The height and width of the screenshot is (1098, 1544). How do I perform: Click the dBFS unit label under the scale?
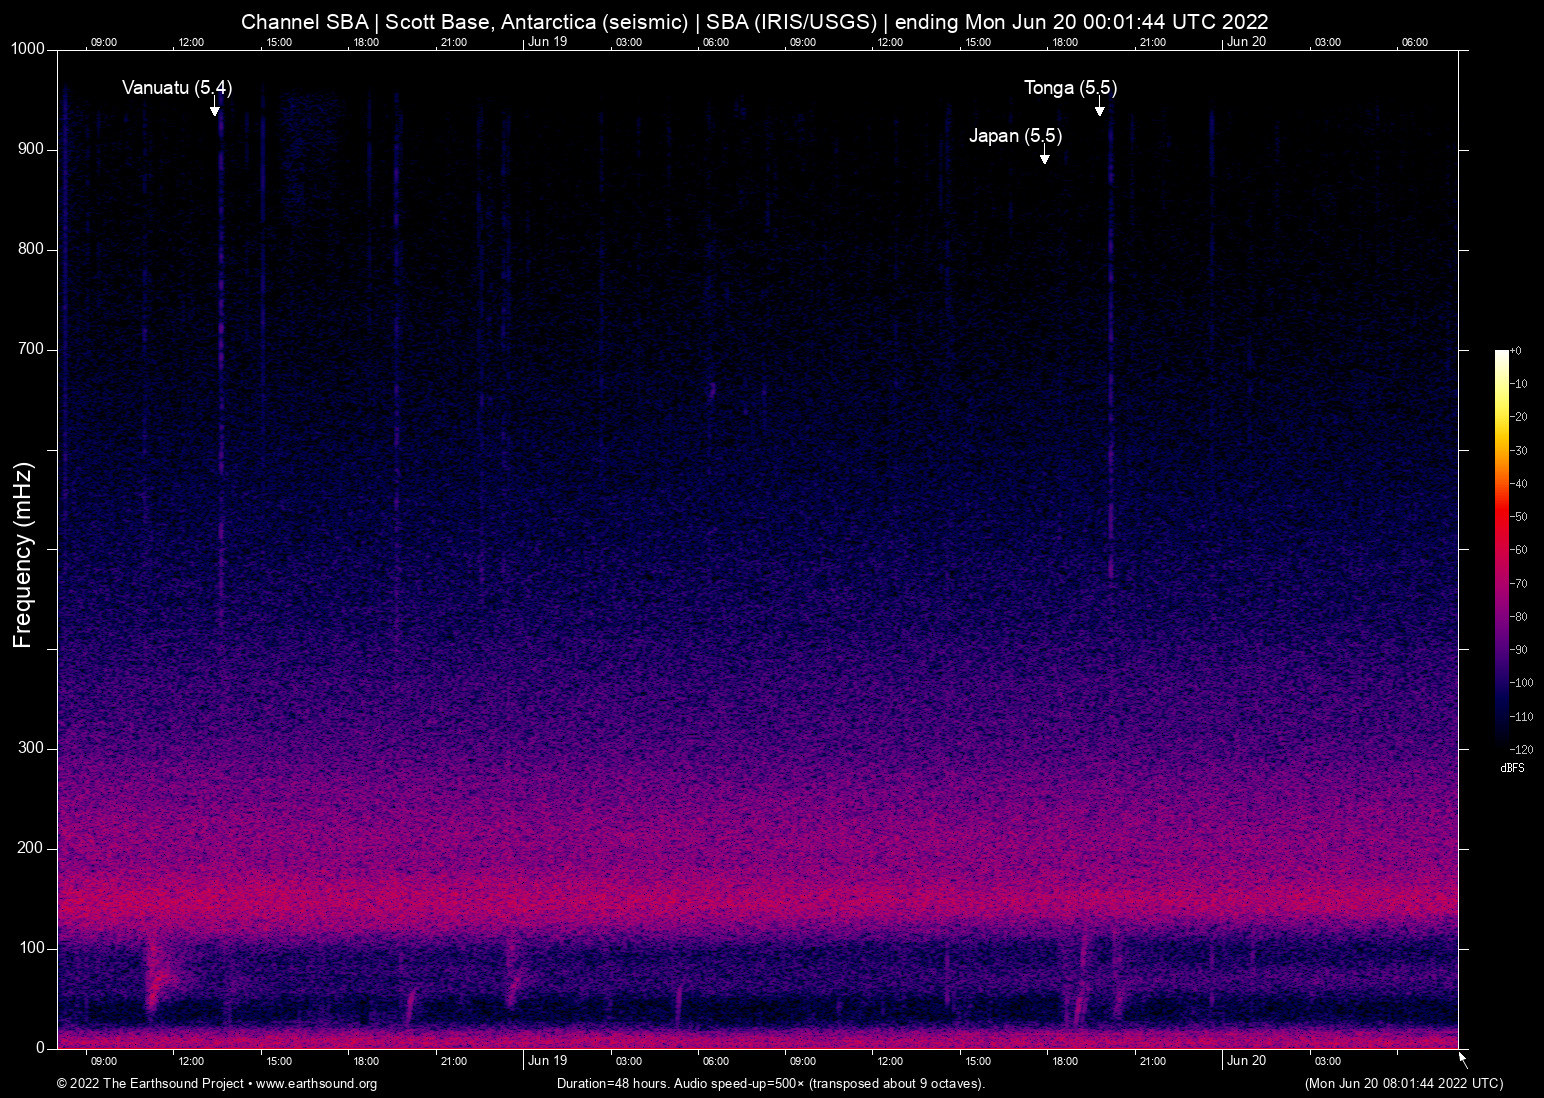pos(1512,768)
